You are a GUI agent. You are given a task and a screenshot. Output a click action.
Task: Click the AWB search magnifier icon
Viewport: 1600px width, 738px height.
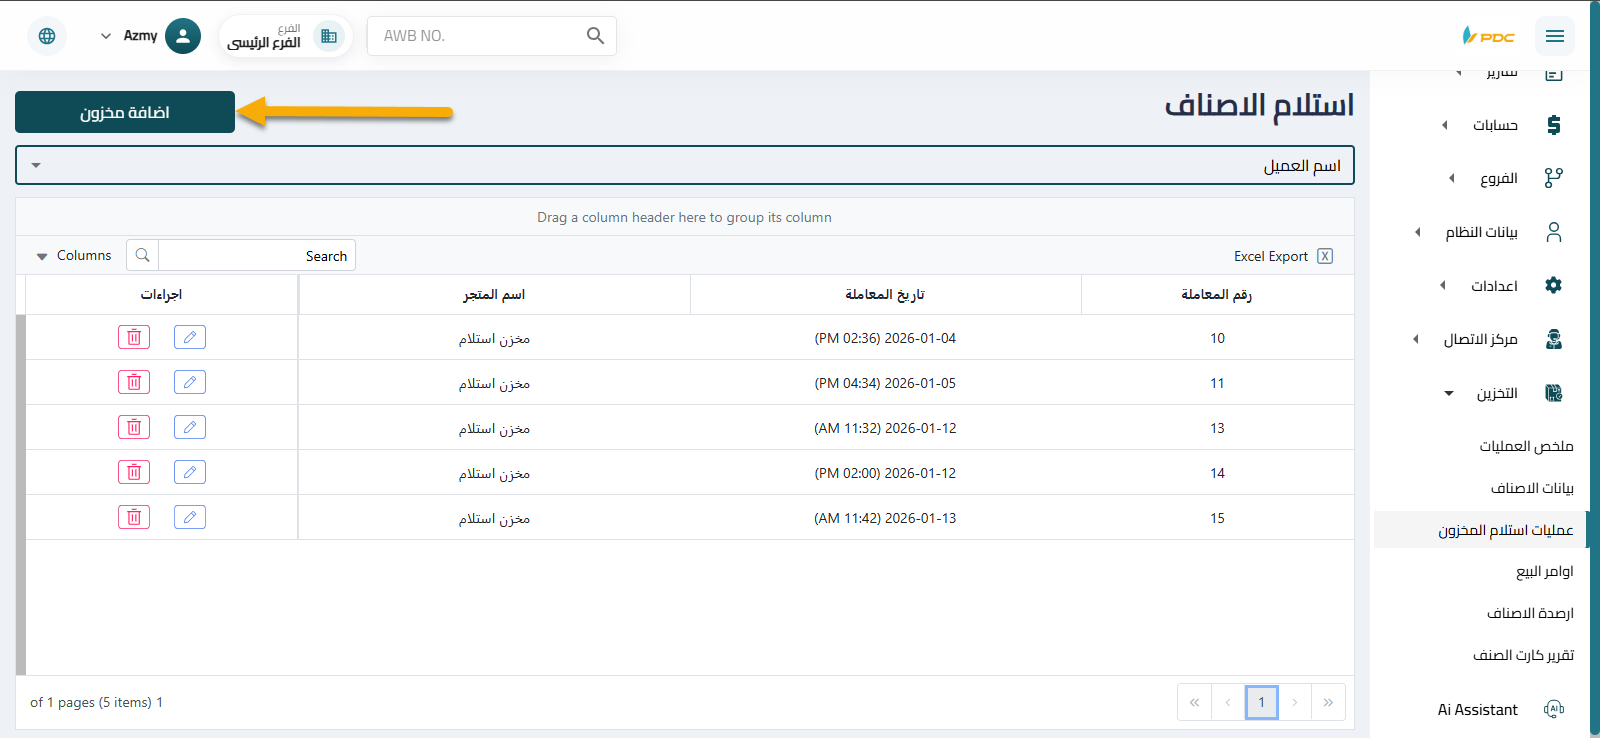click(x=595, y=36)
